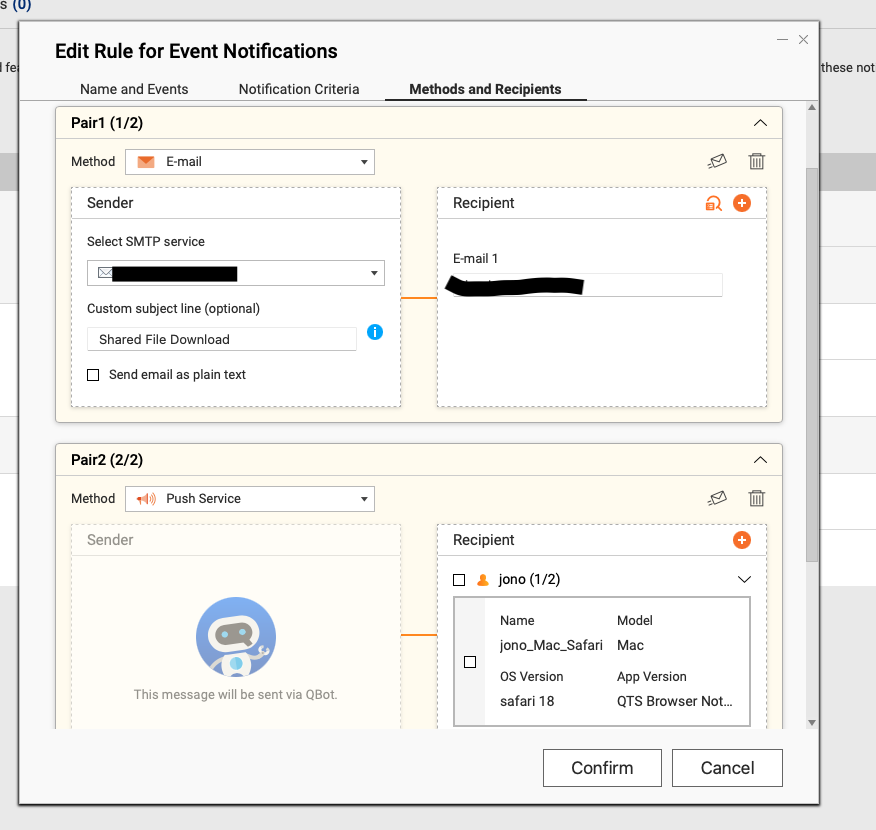
Task: Click the Cancel button
Action: [727, 768]
